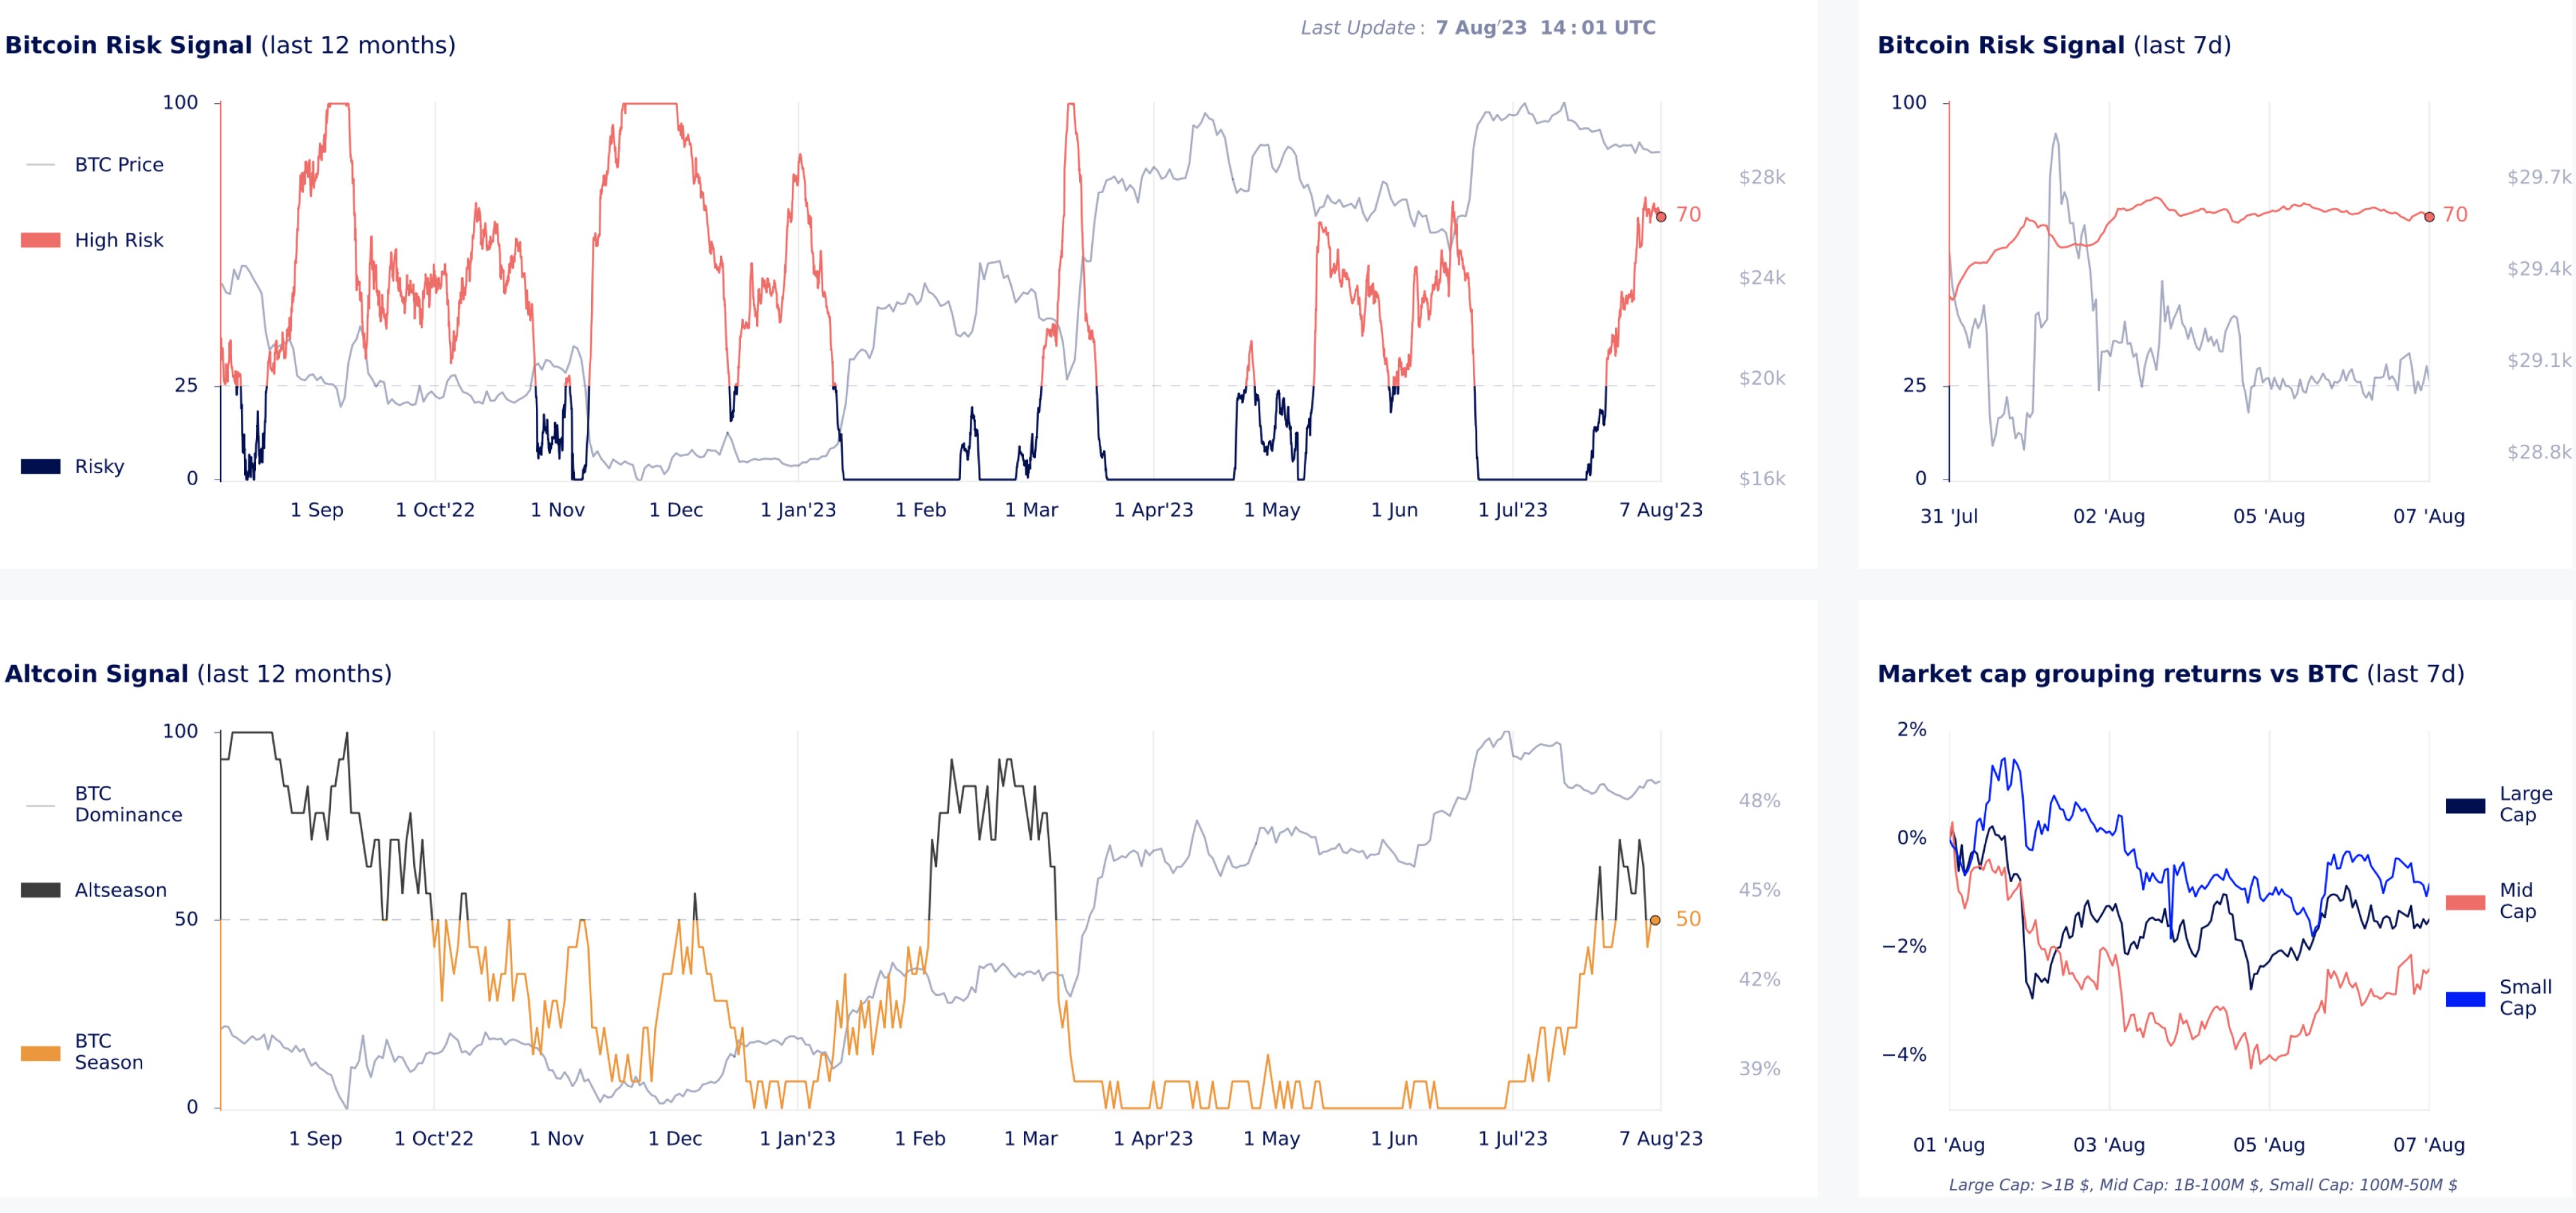The image size is (2576, 1213).
Task: Click the Altseason dark gray legend swatch
Action: pos(41,890)
